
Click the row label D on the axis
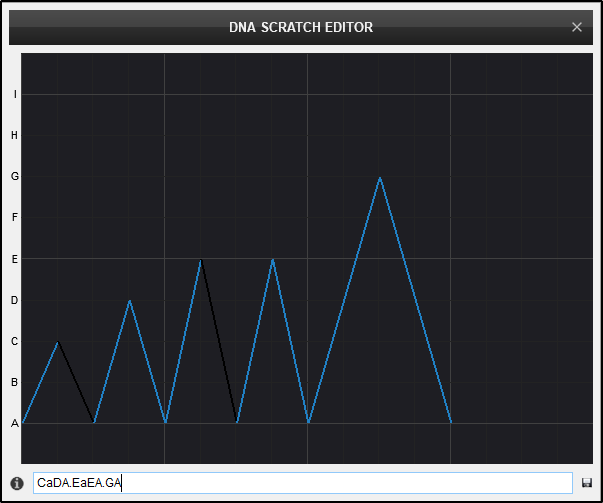point(15,300)
